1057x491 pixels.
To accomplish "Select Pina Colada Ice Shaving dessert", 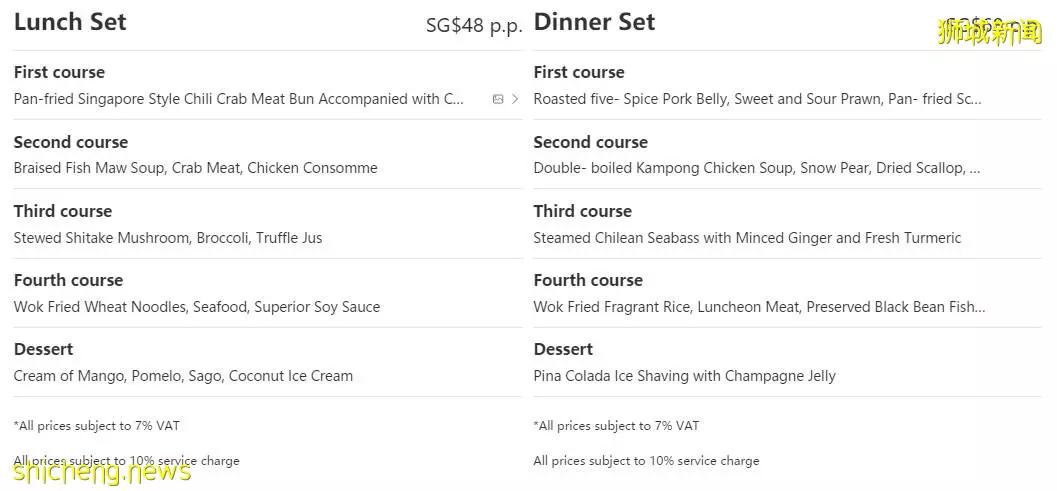I will [684, 376].
